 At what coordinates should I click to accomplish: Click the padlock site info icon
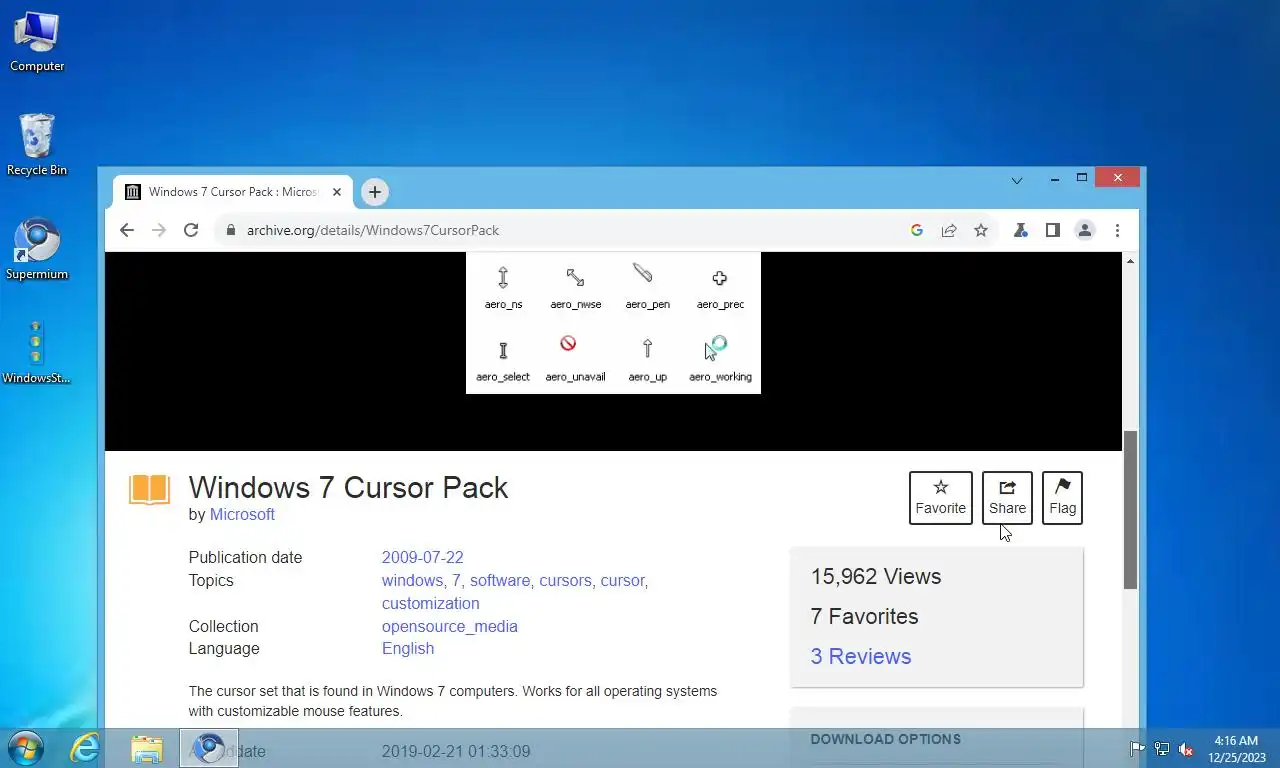pos(231,230)
